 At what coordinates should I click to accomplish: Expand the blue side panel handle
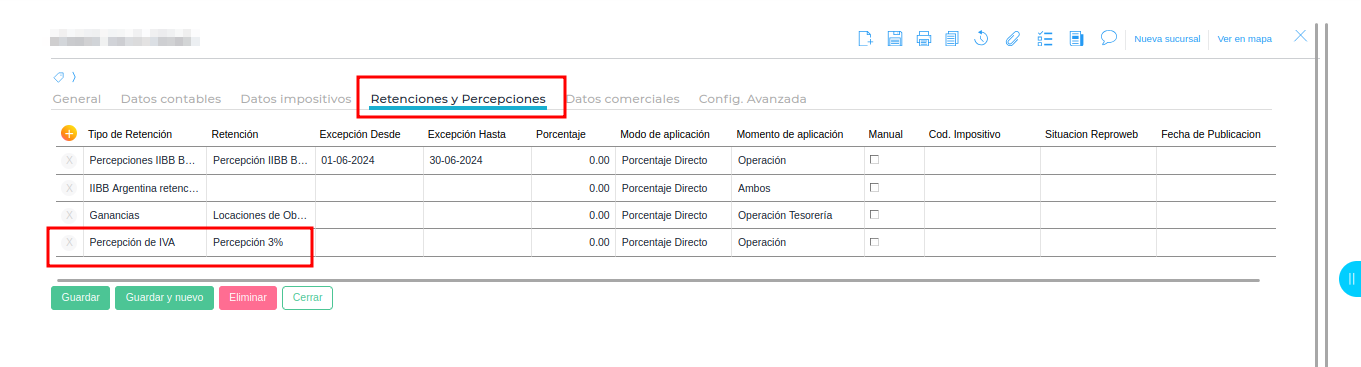[1350, 279]
